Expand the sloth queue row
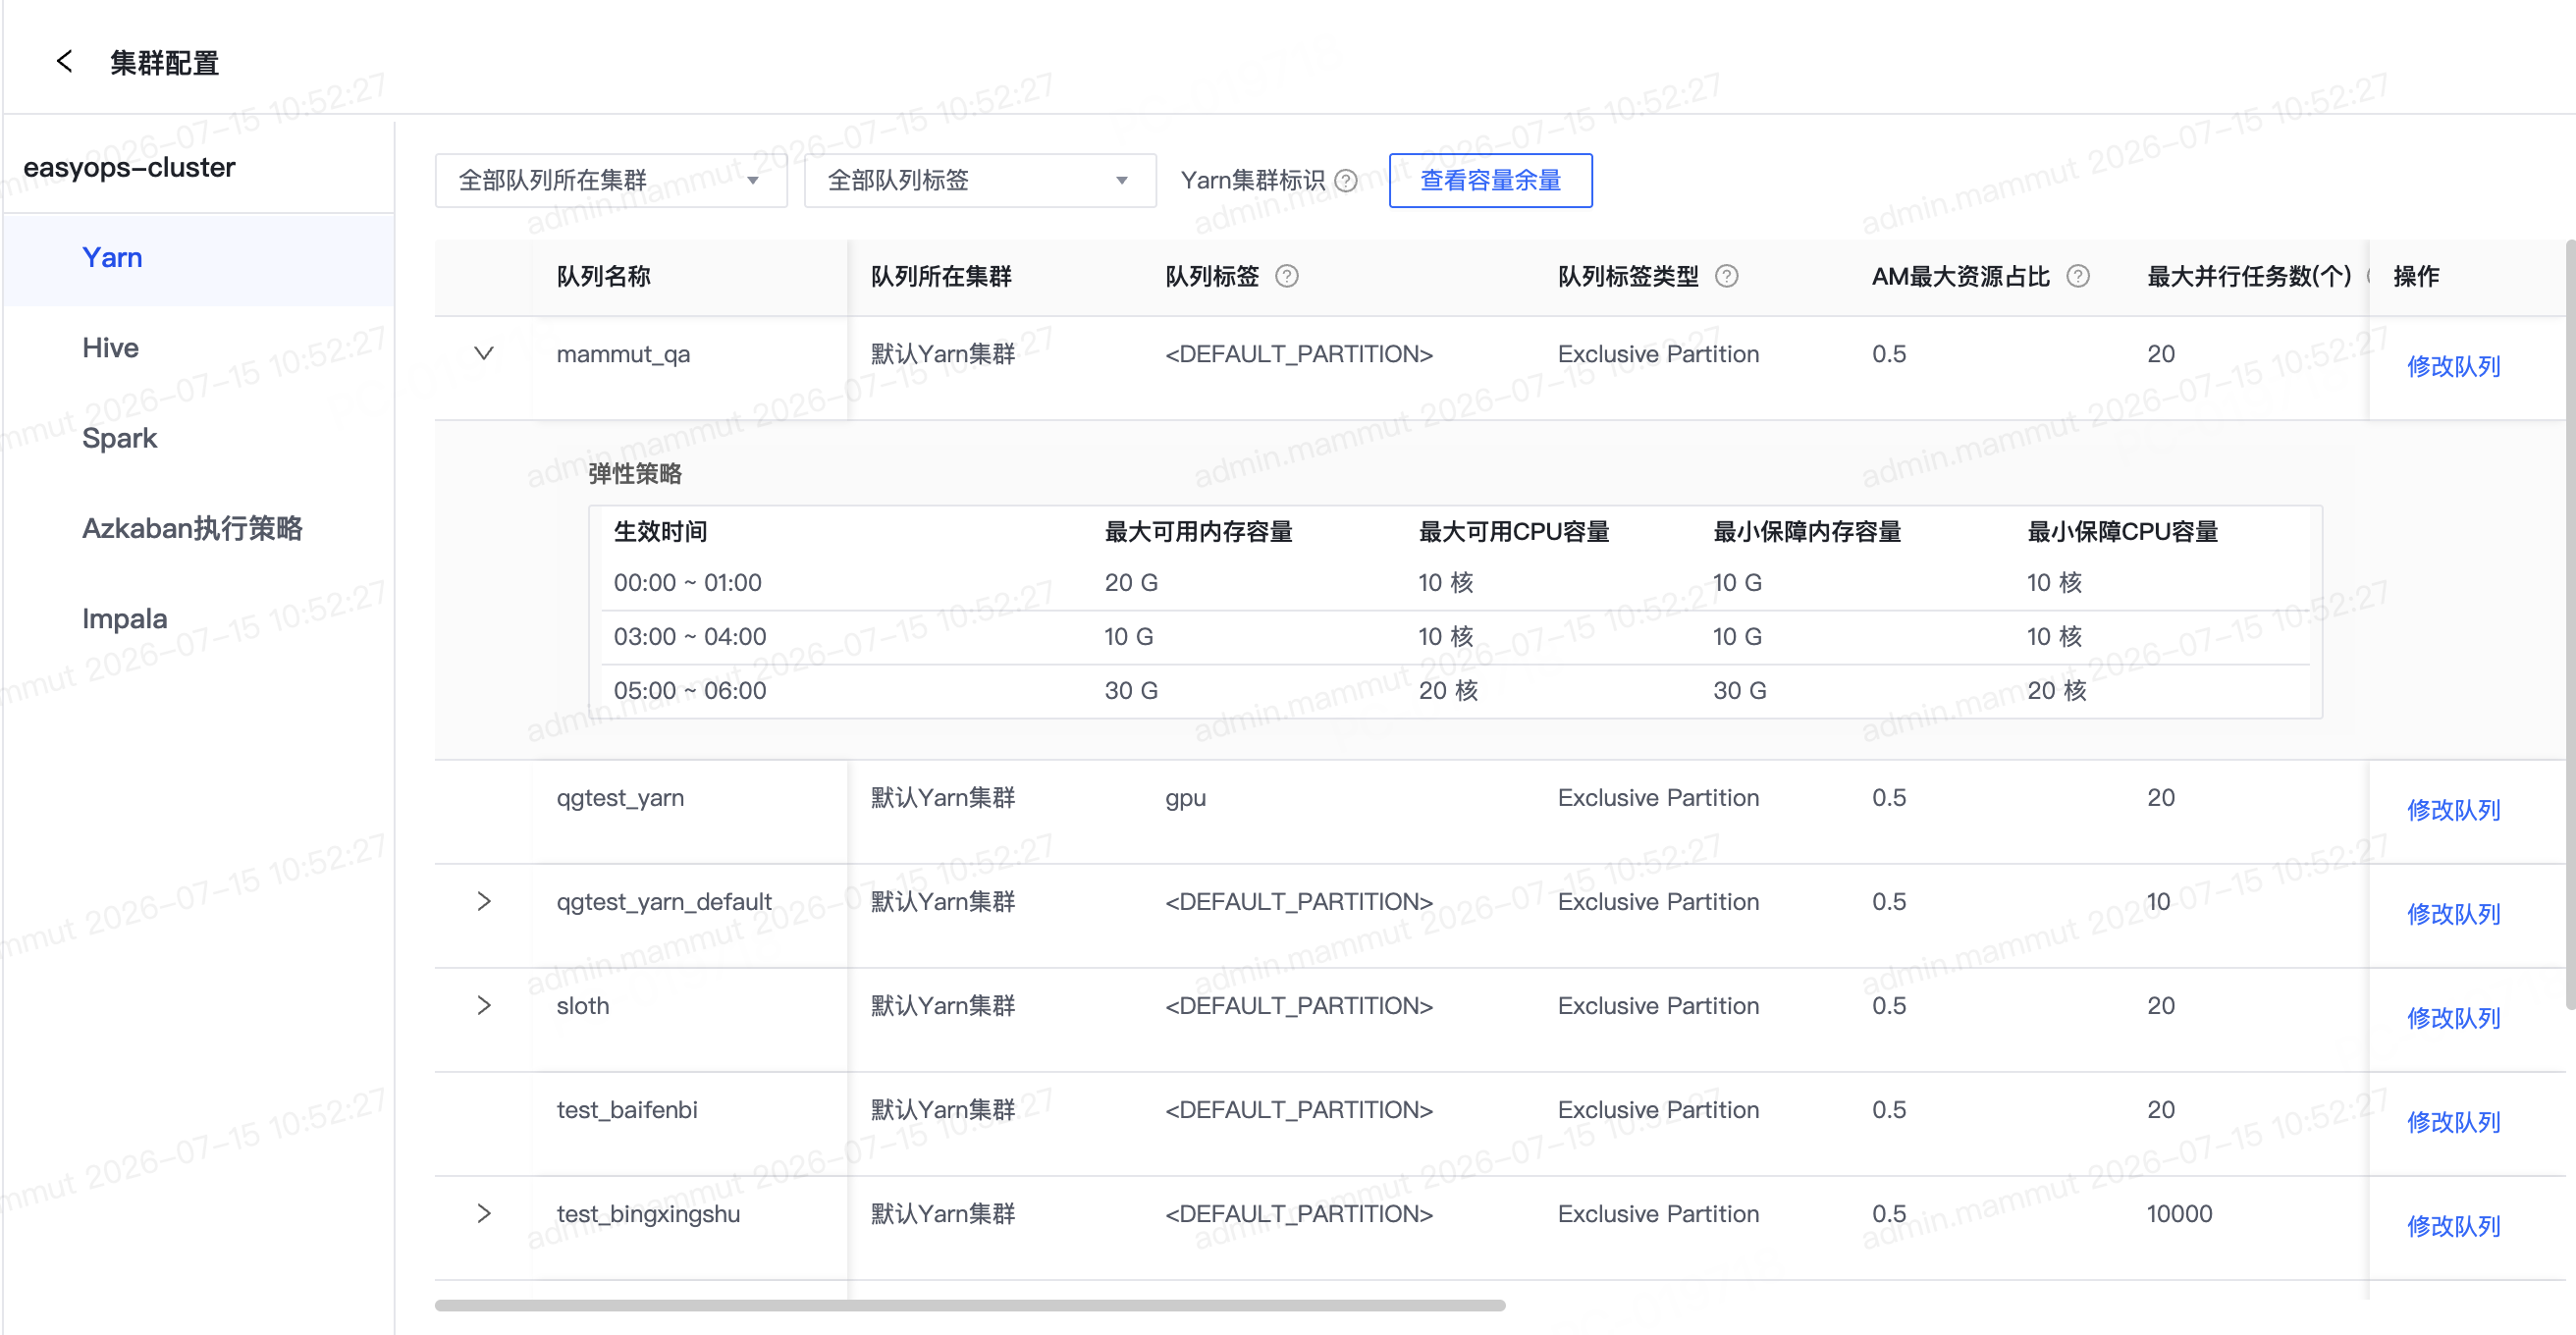The height and width of the screenshot is (1335, 2576). 484,1005
